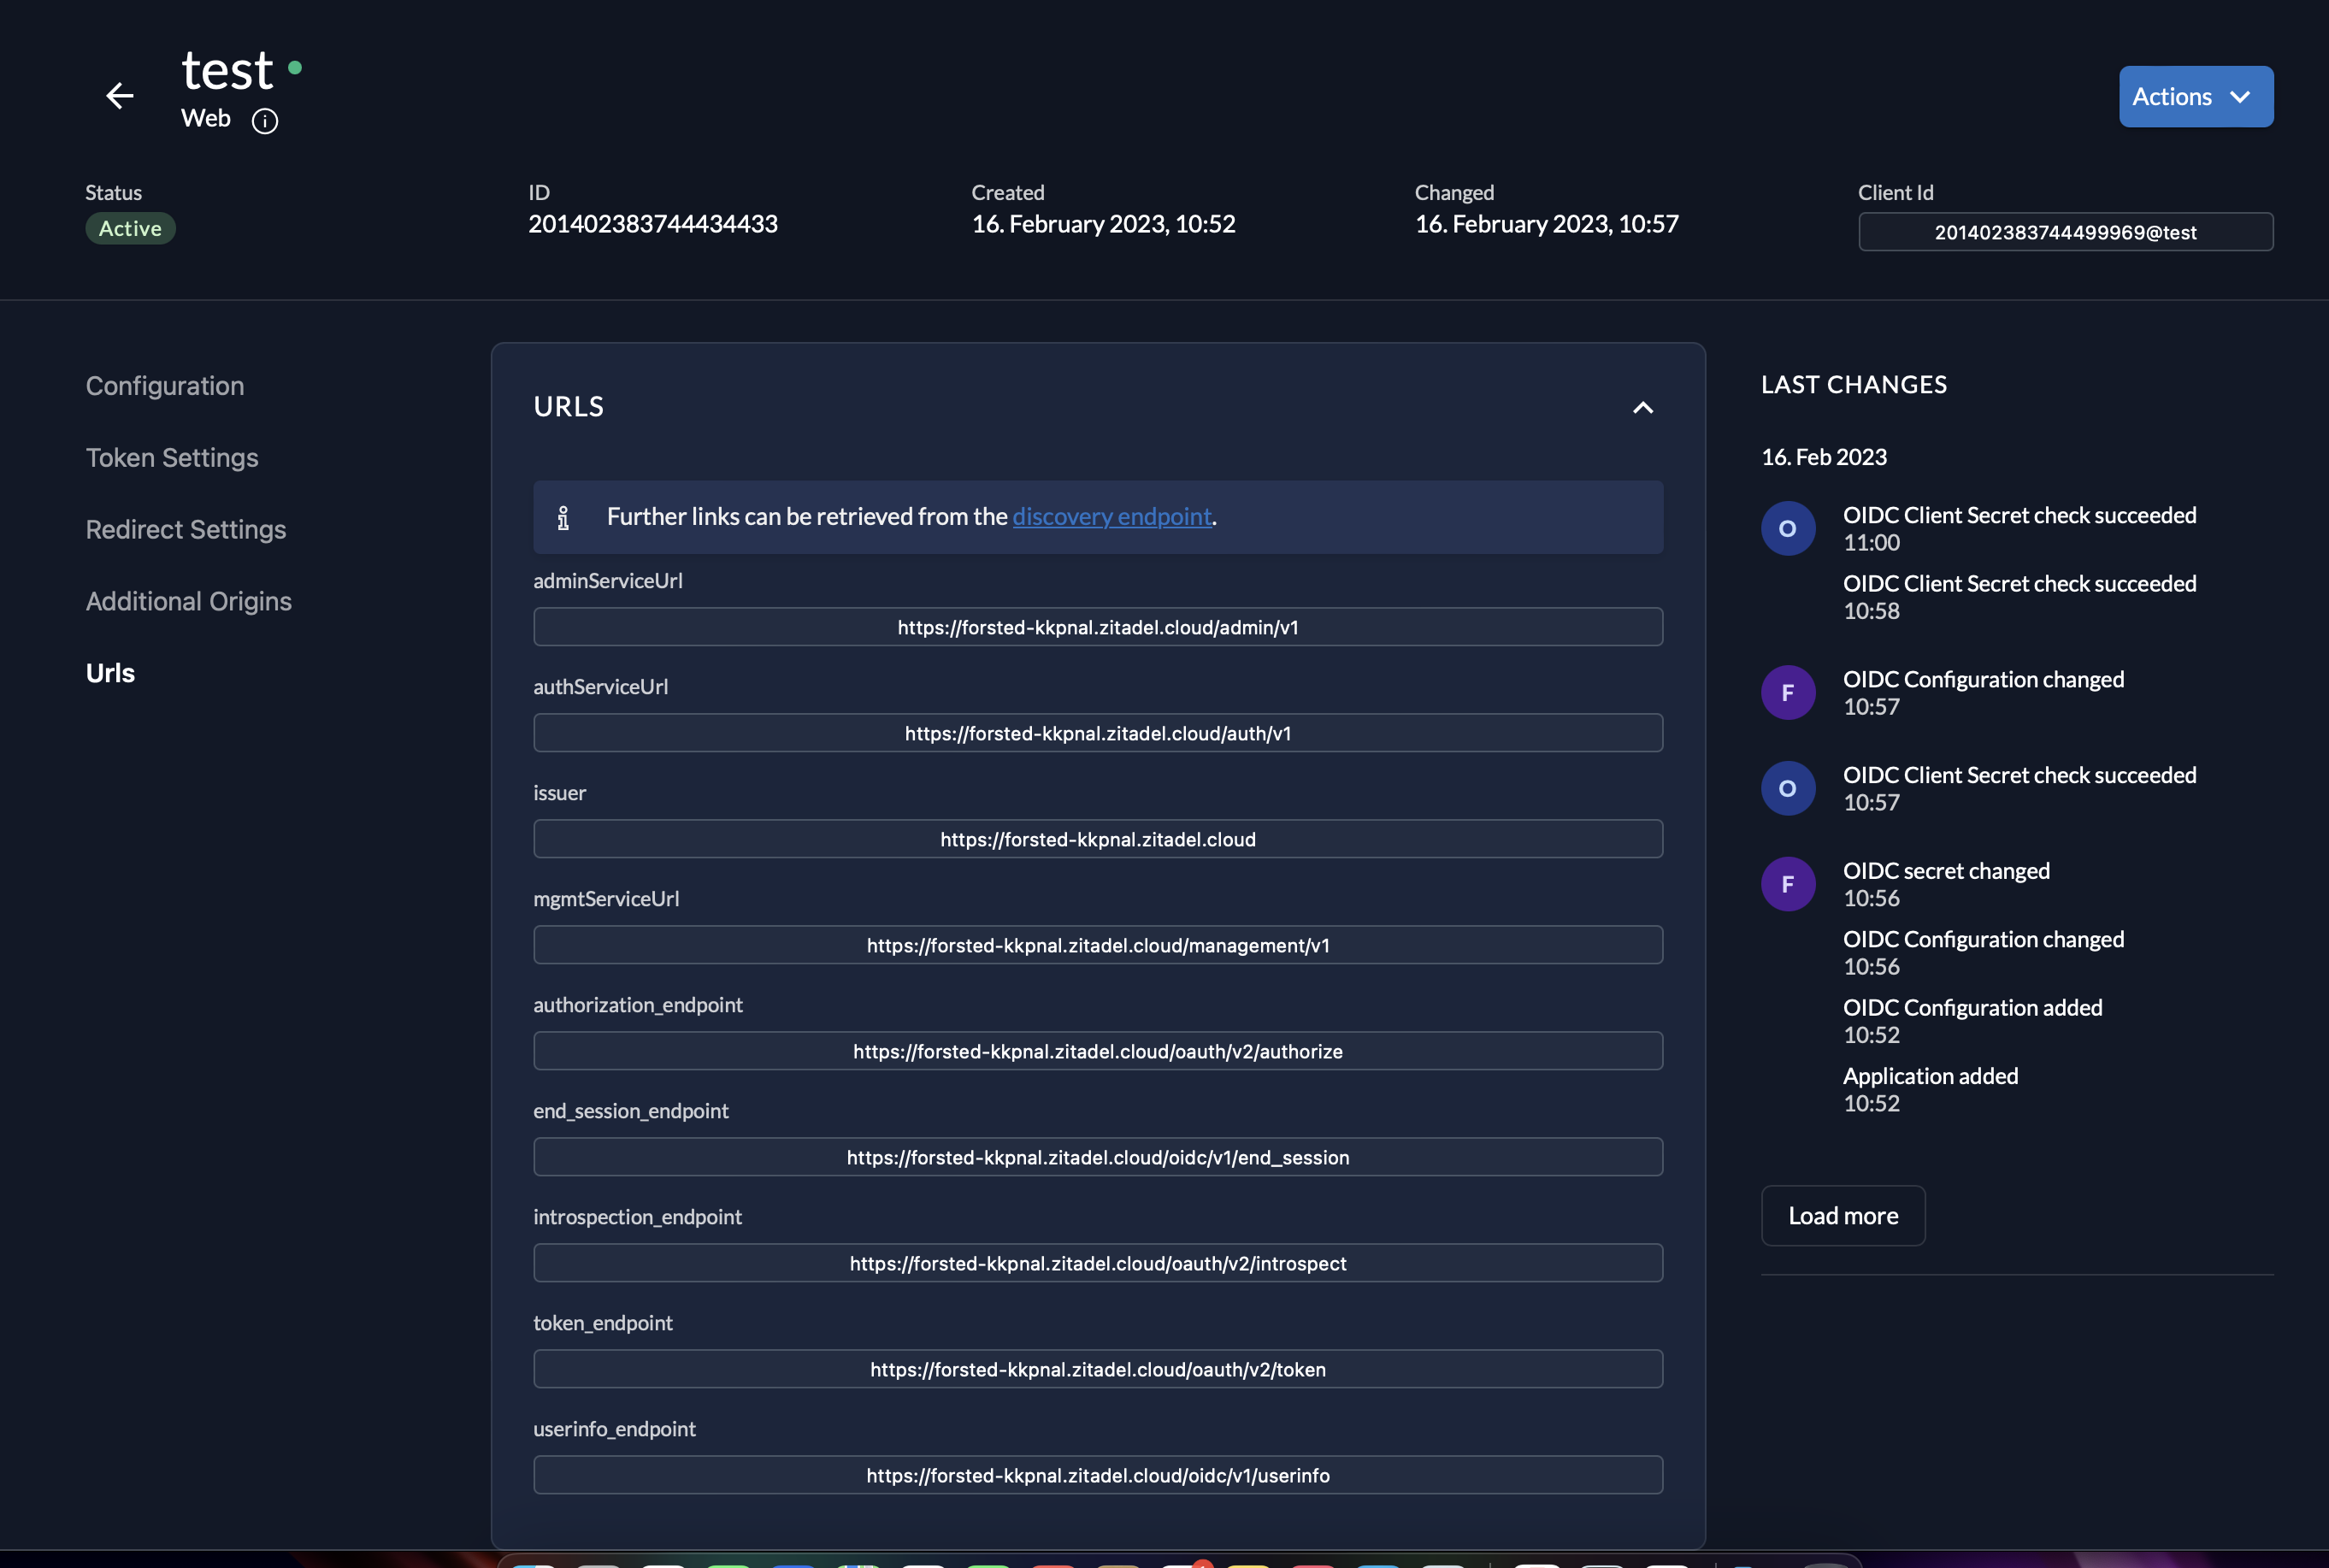This screenshot has width=2329, height=1568.
Task: Click the green status dot beside test
Action: pos(295,68)
